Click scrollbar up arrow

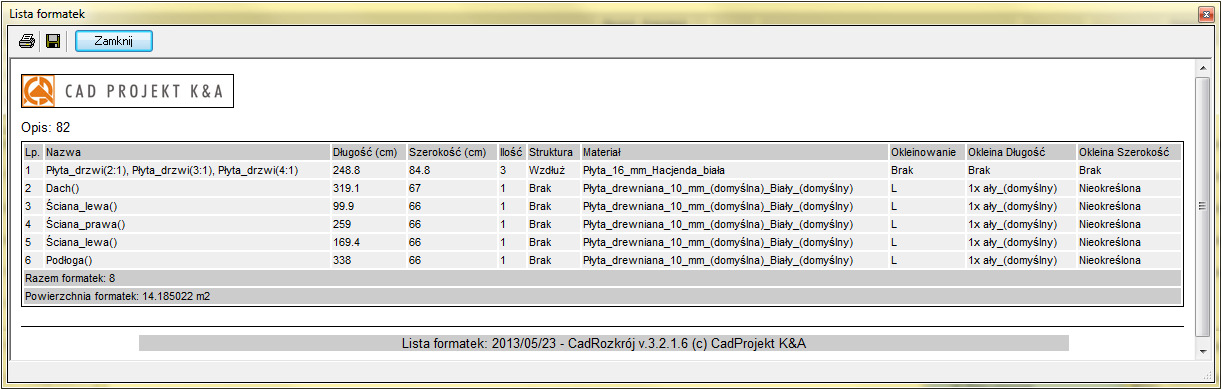tap(1202, 67)
